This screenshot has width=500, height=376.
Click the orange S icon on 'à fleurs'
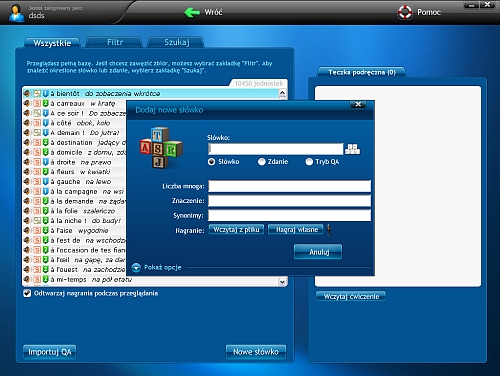coord(37,172)
